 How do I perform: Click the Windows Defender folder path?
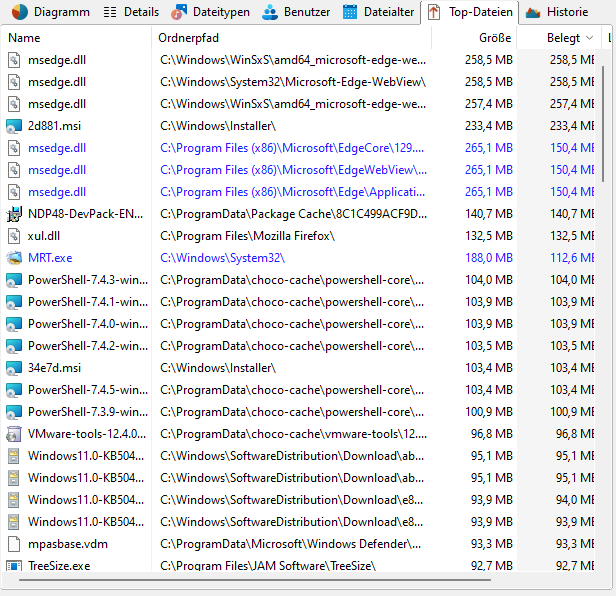[290, 544]
